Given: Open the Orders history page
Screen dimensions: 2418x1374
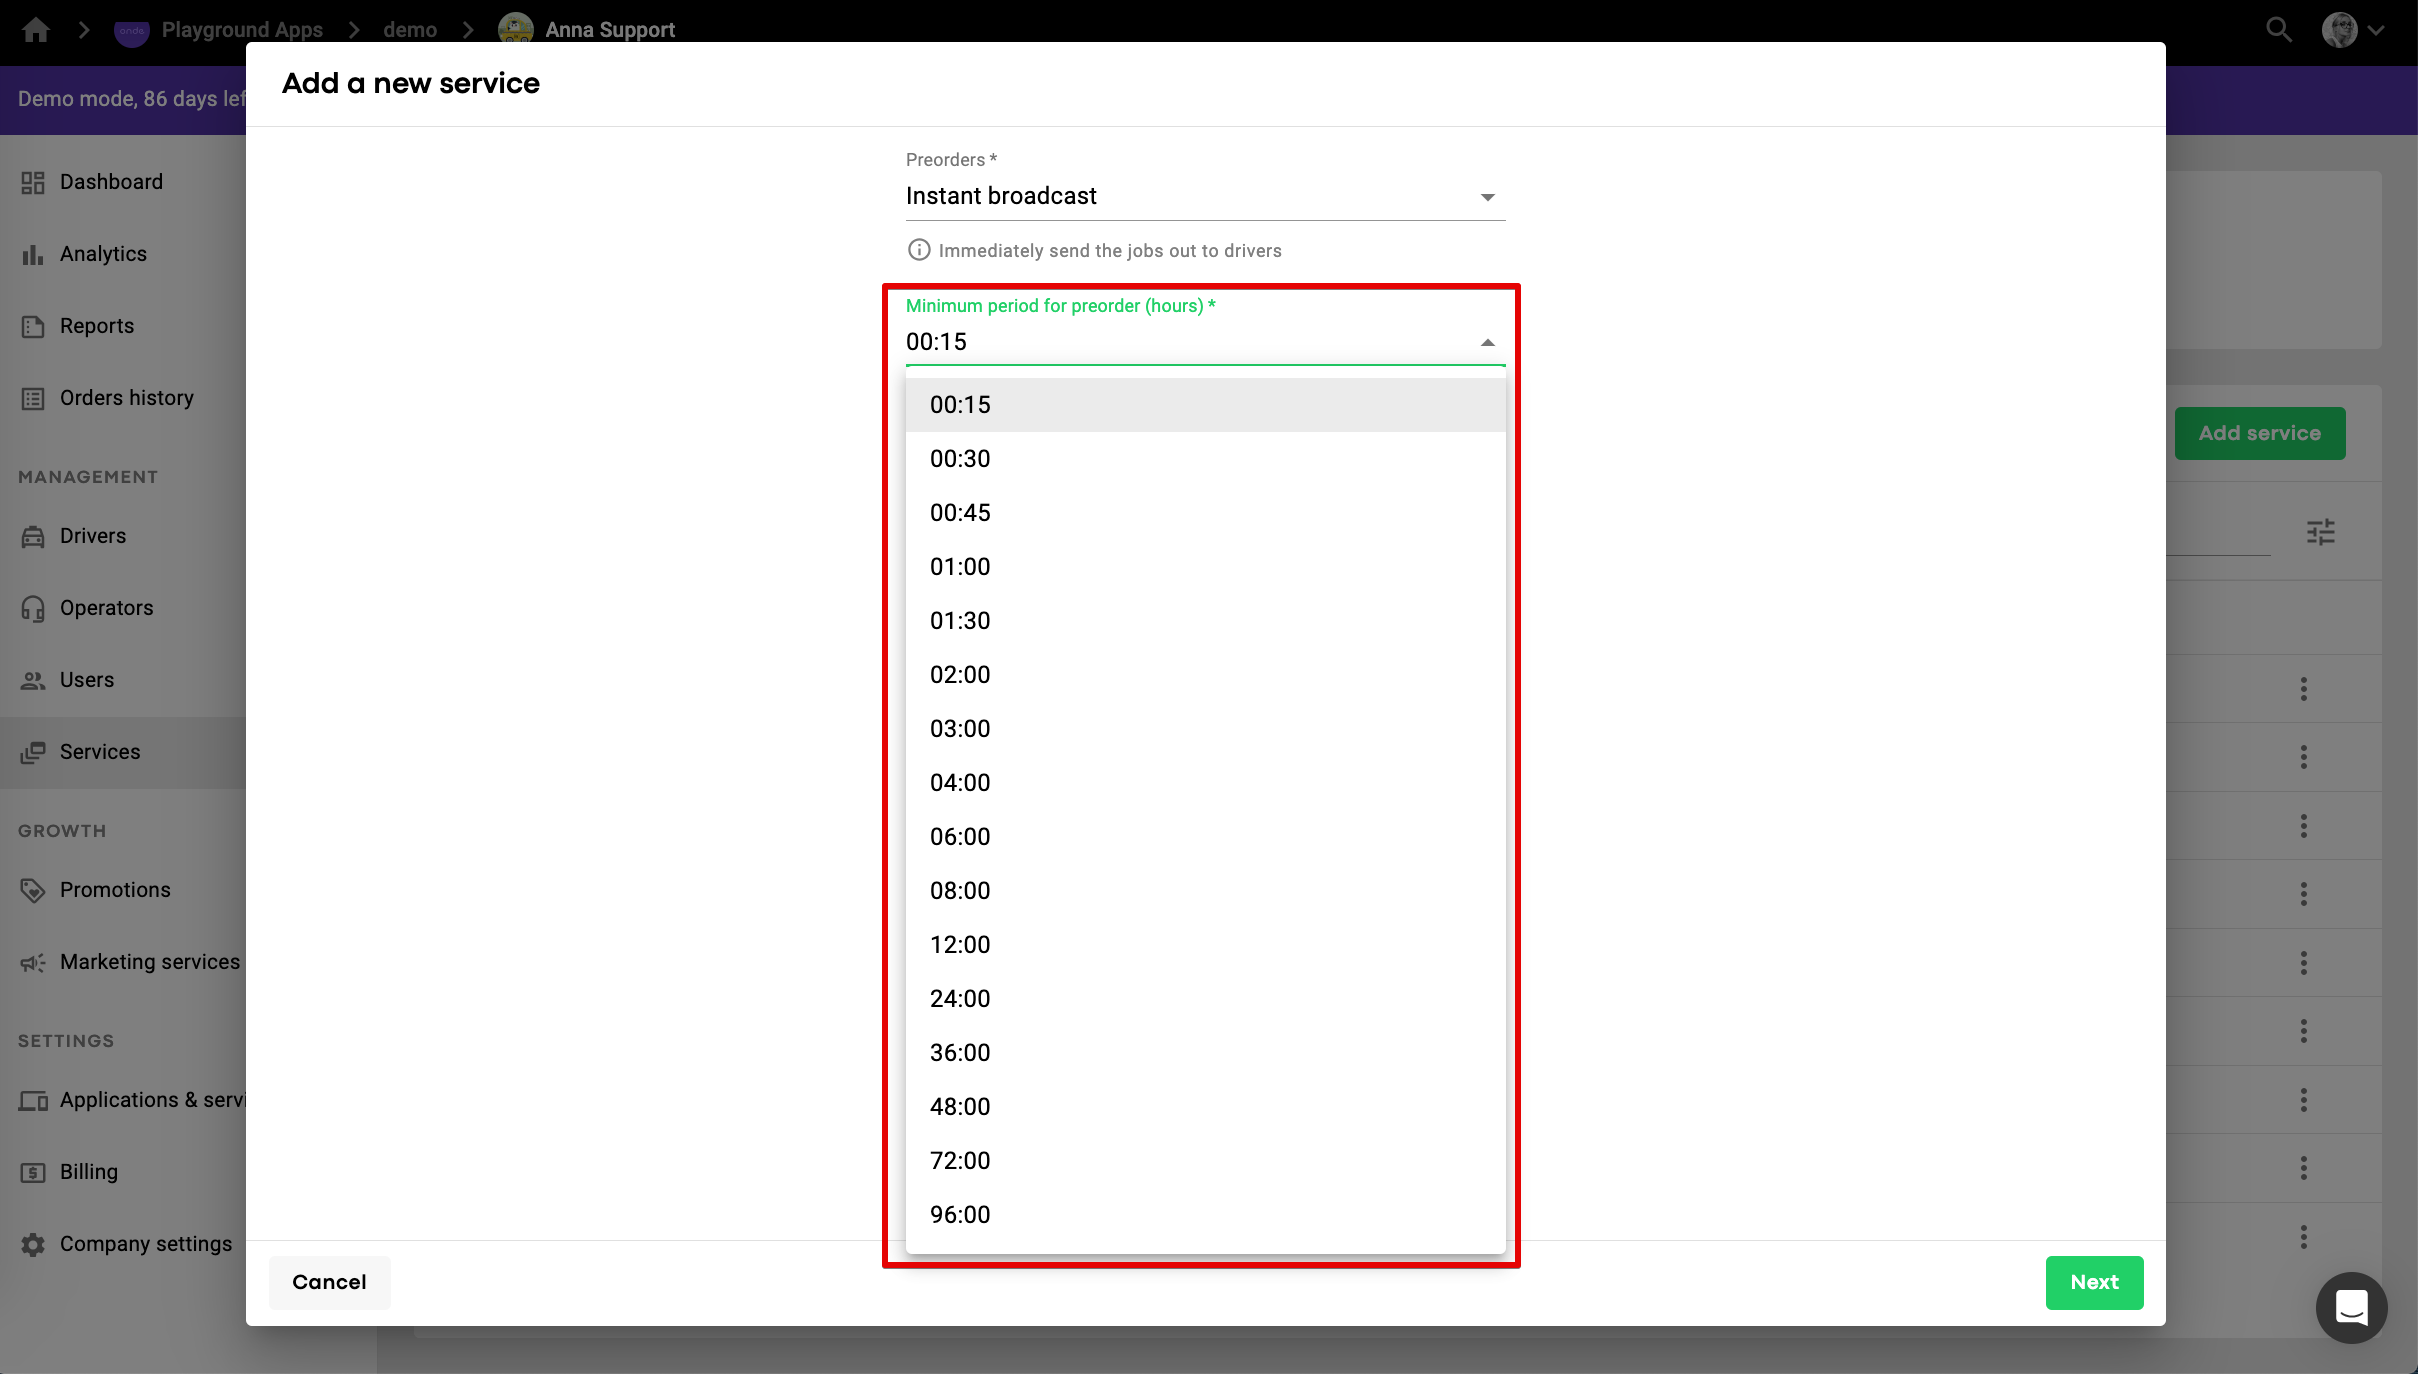Looking at the screenshot, I should pyautogui.click(x=126, y=398).
